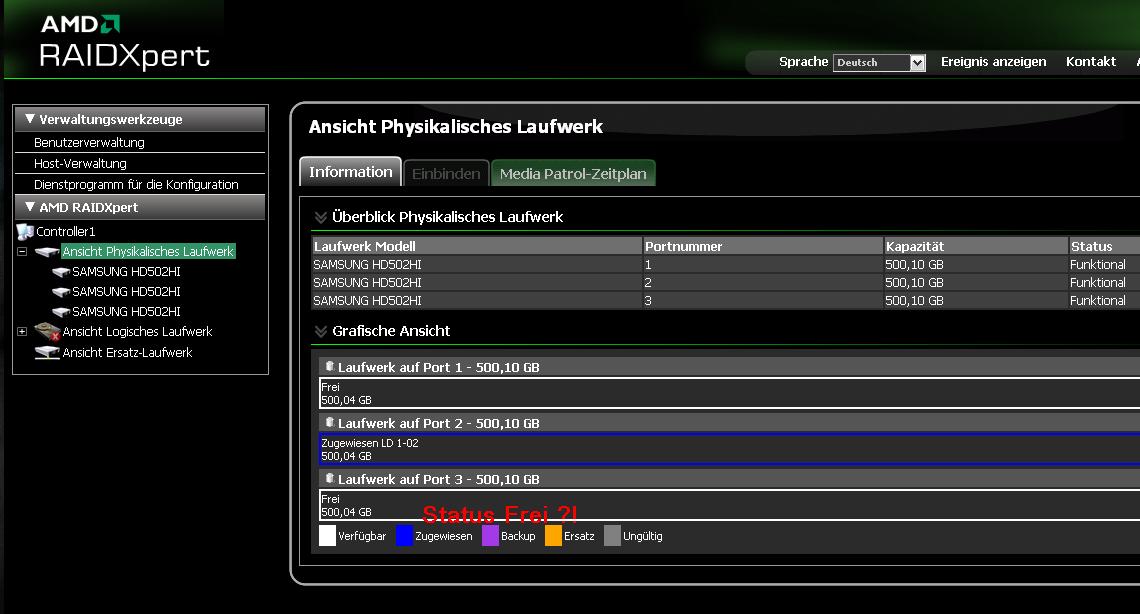This screenshot has height=614, width=1140.
Task: Click the second SAMSUNG HD502HI drive icon in tree
Action: coord(61,292)
